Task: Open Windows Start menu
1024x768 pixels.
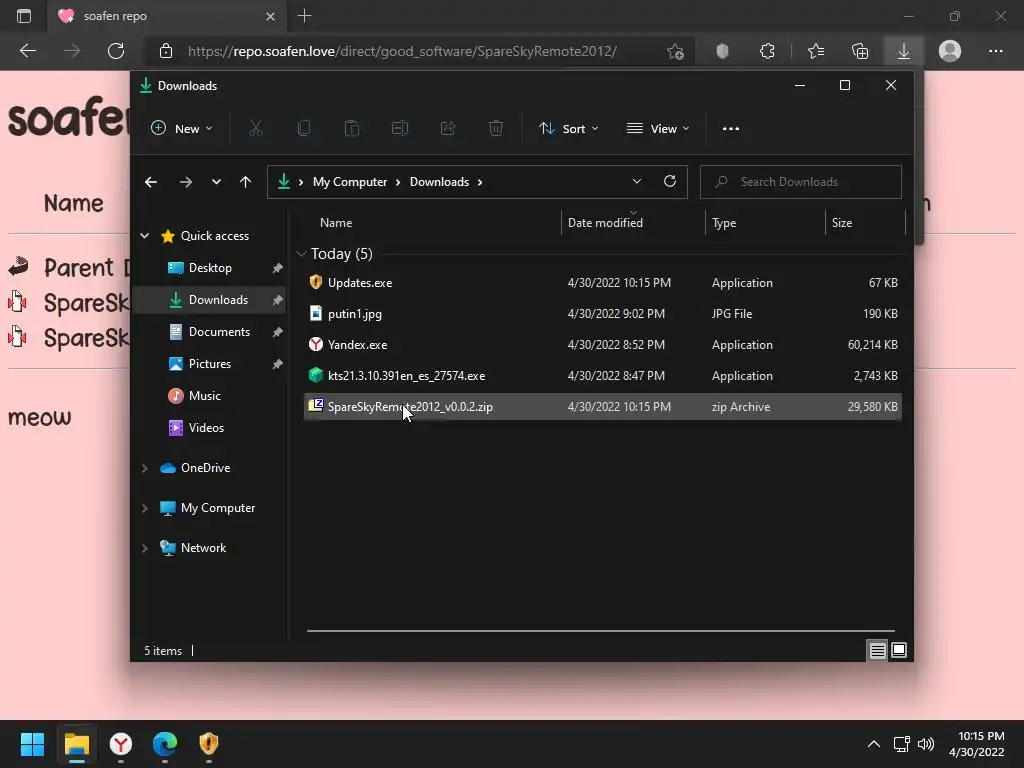Action: 32,744
